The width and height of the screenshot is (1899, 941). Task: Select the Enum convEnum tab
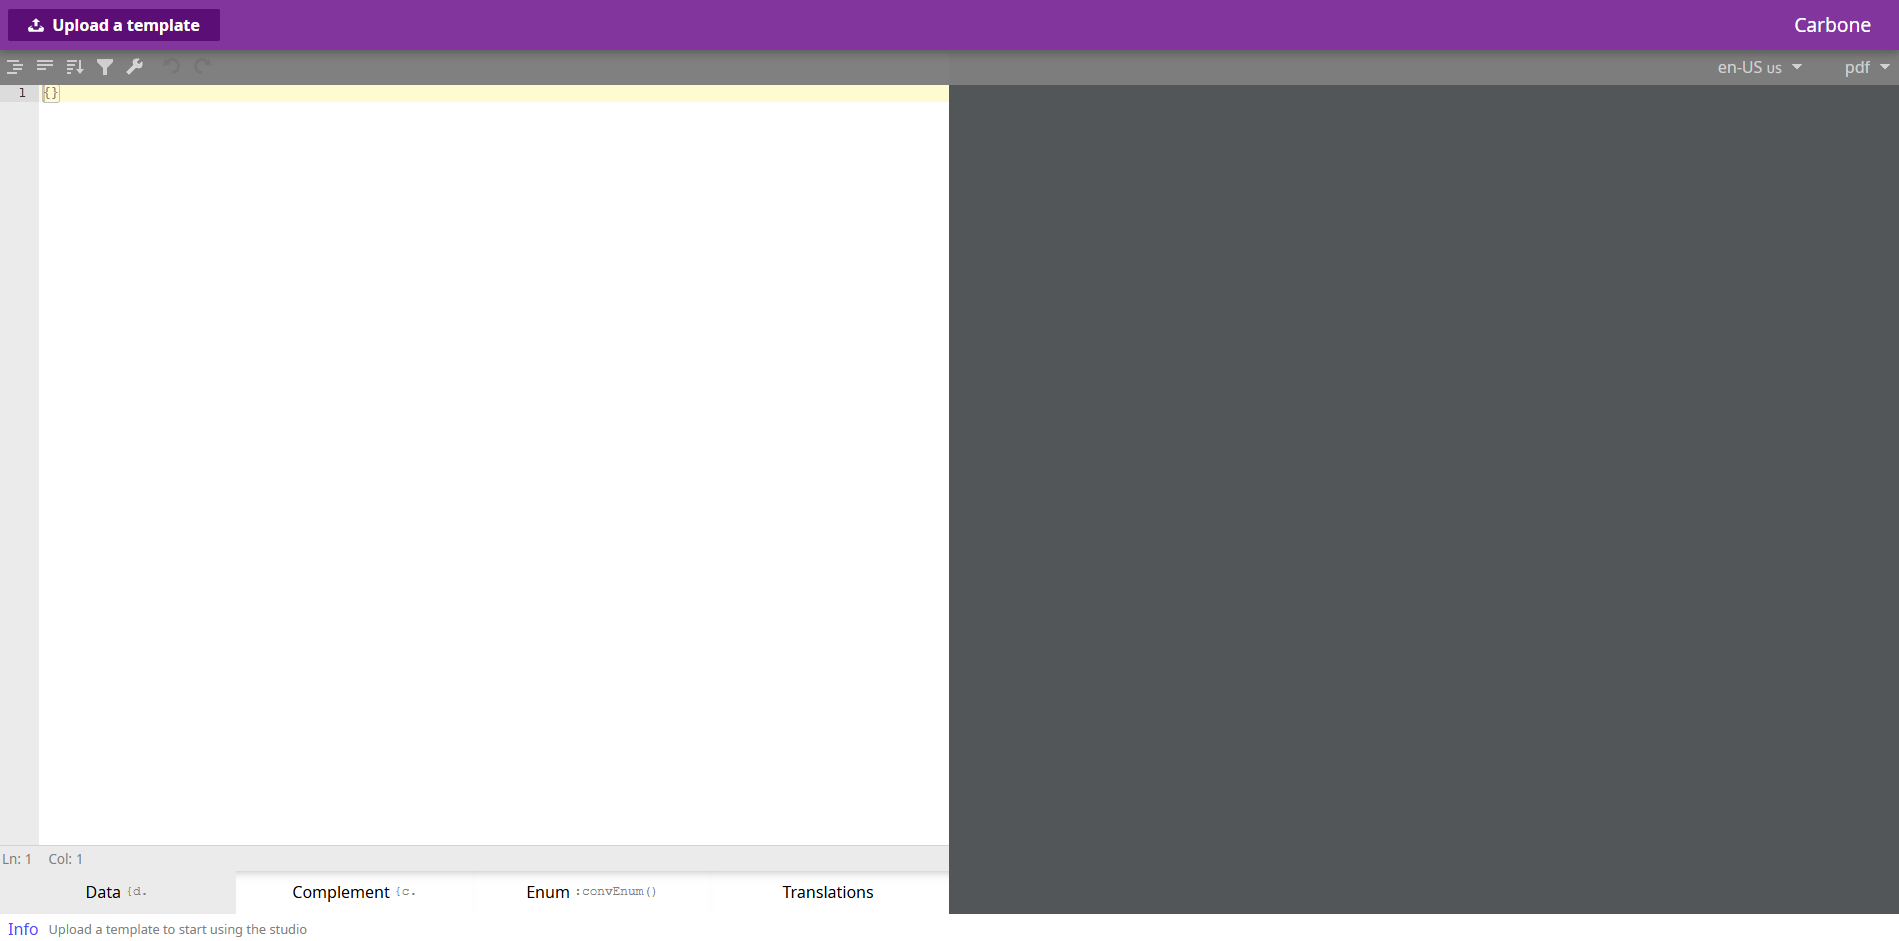pyautogui.click(x=591, y=892)
